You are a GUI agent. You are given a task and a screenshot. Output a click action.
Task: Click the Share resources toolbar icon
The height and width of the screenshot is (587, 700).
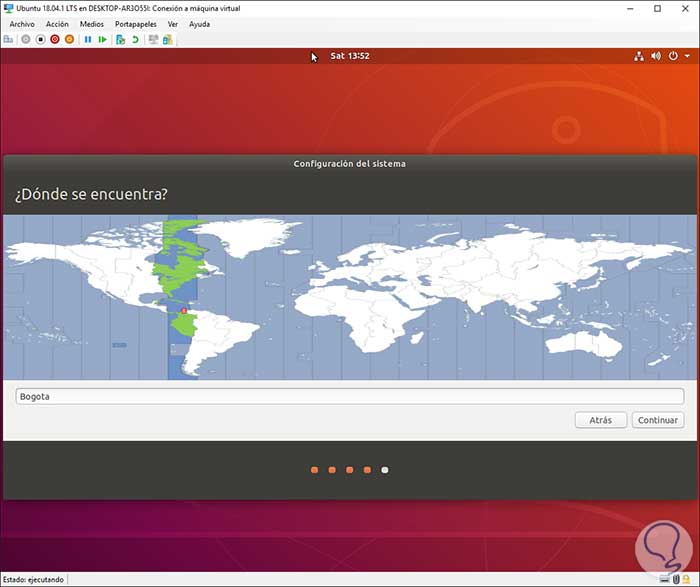click(168, 40)
